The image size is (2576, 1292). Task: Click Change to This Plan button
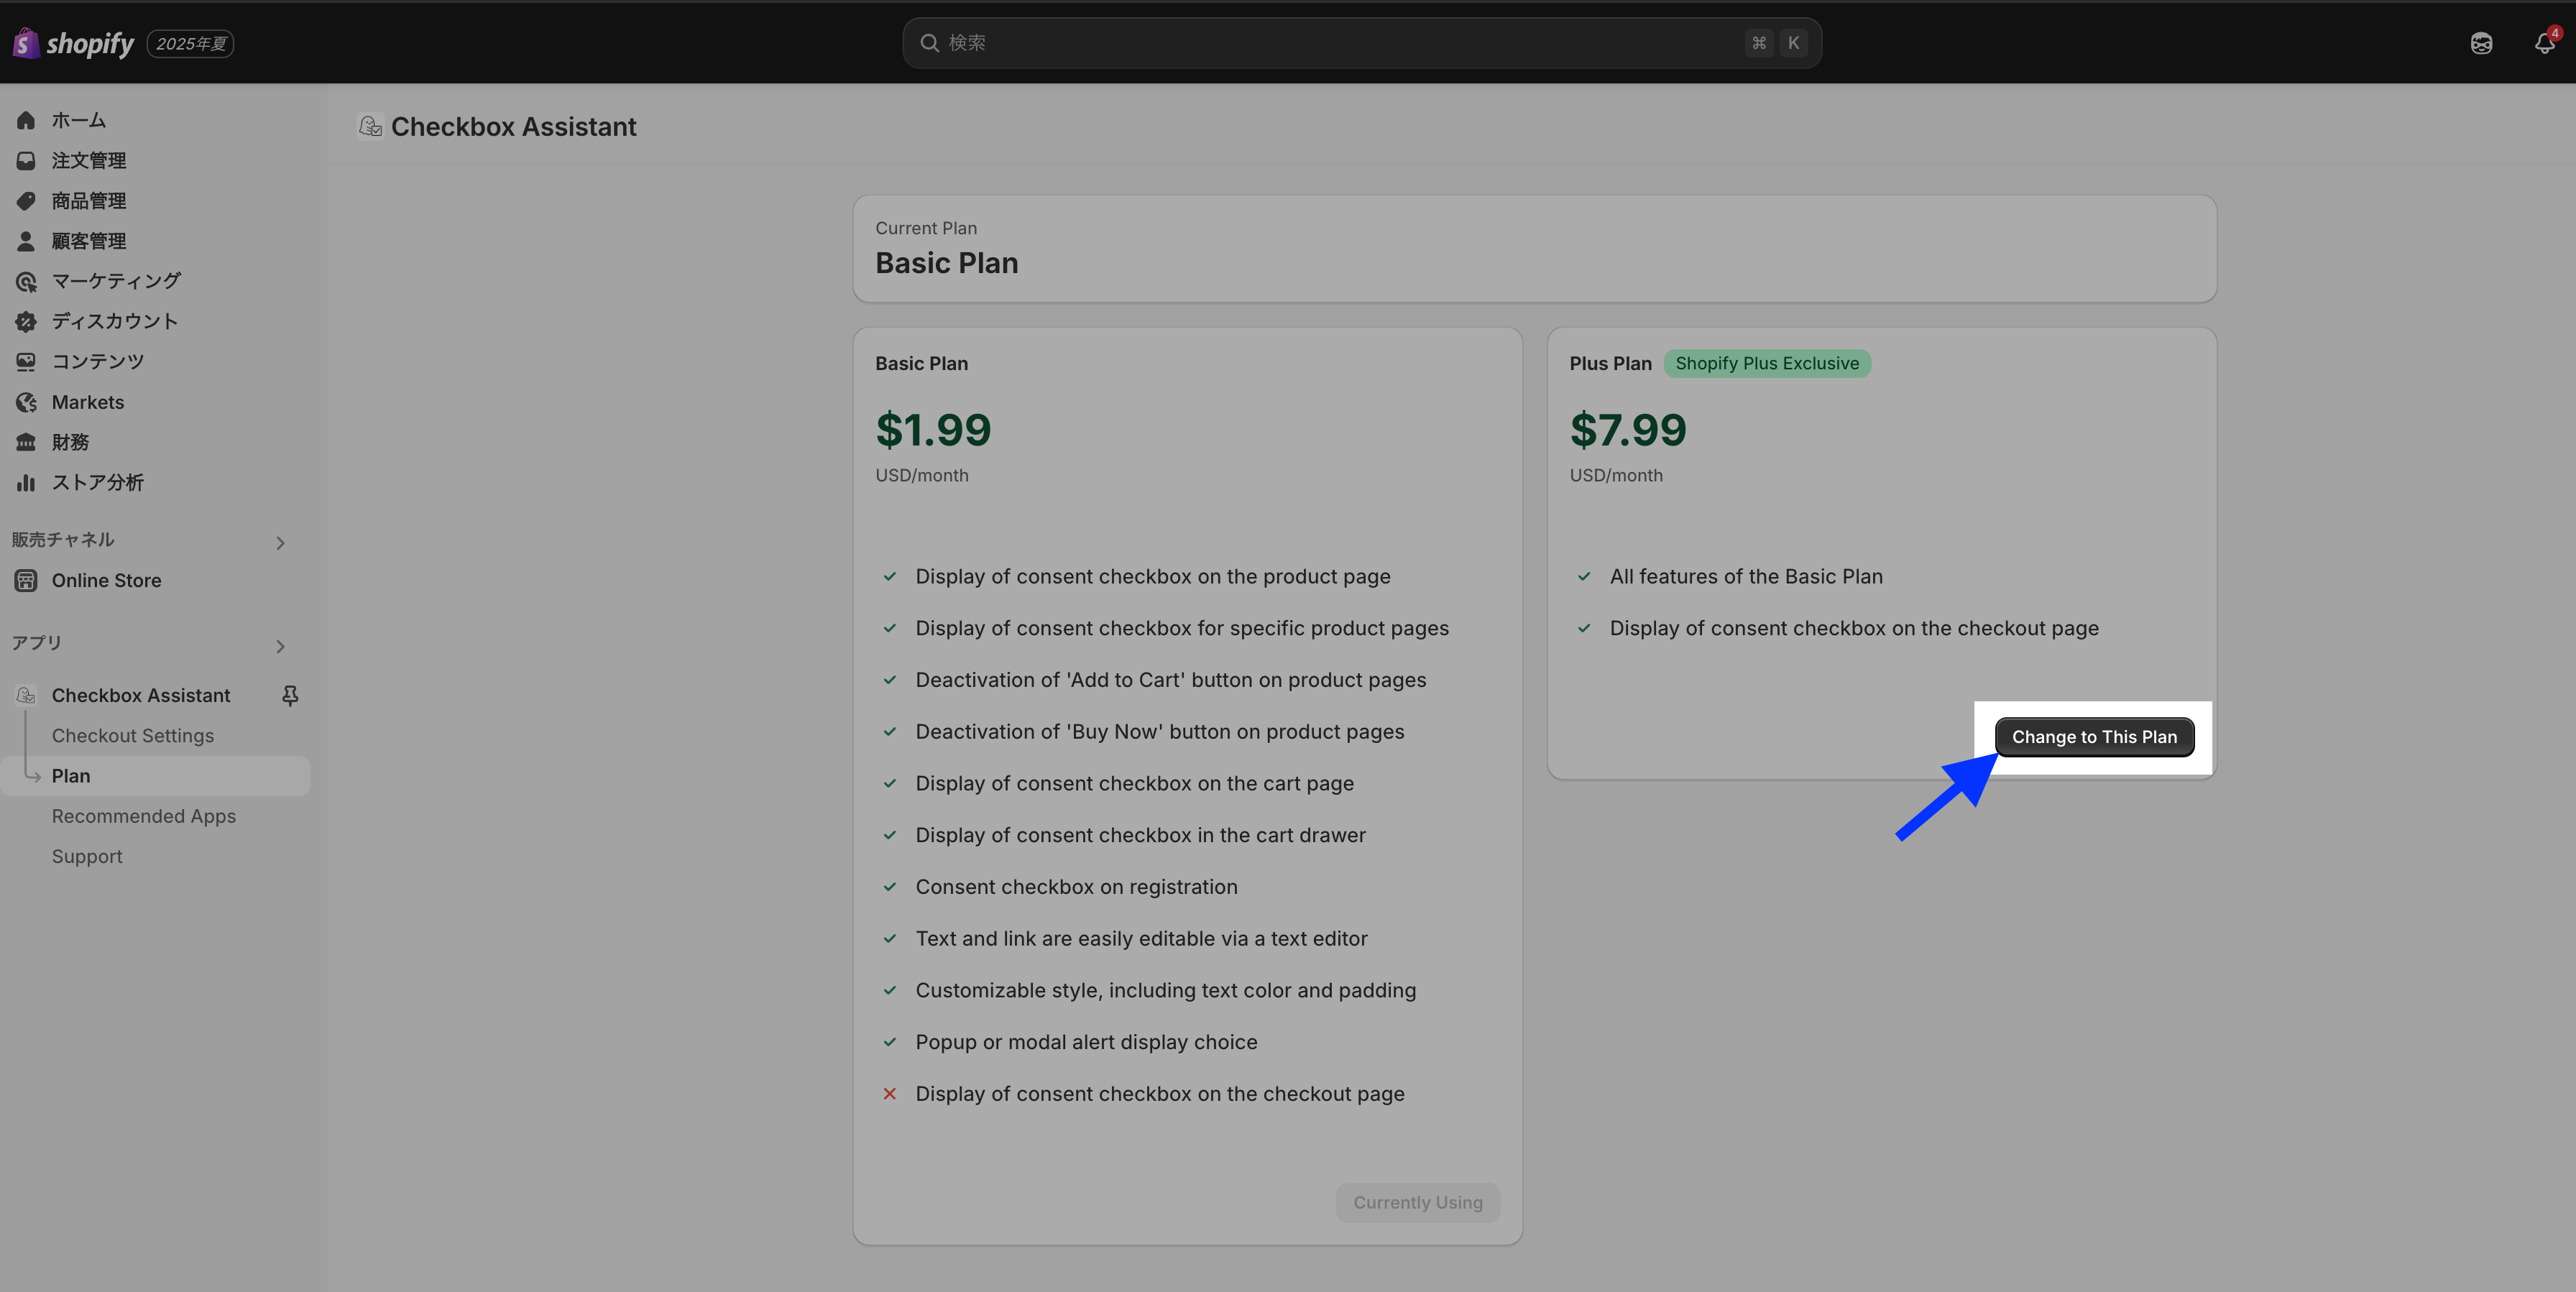point(2094,737)
